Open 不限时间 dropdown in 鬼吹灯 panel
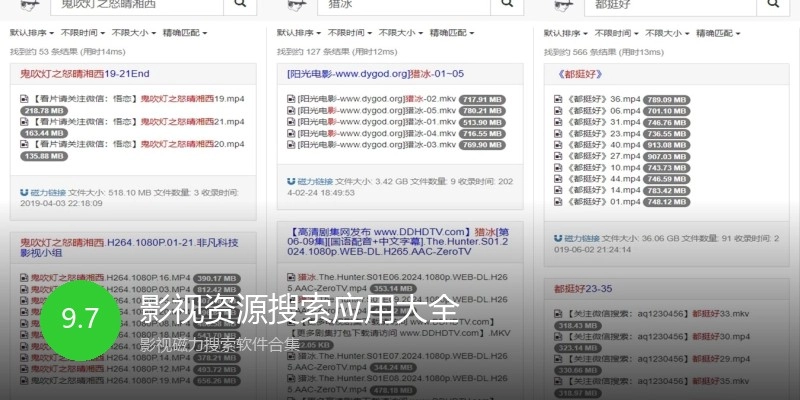800x400 pixels. pos(83,33)
